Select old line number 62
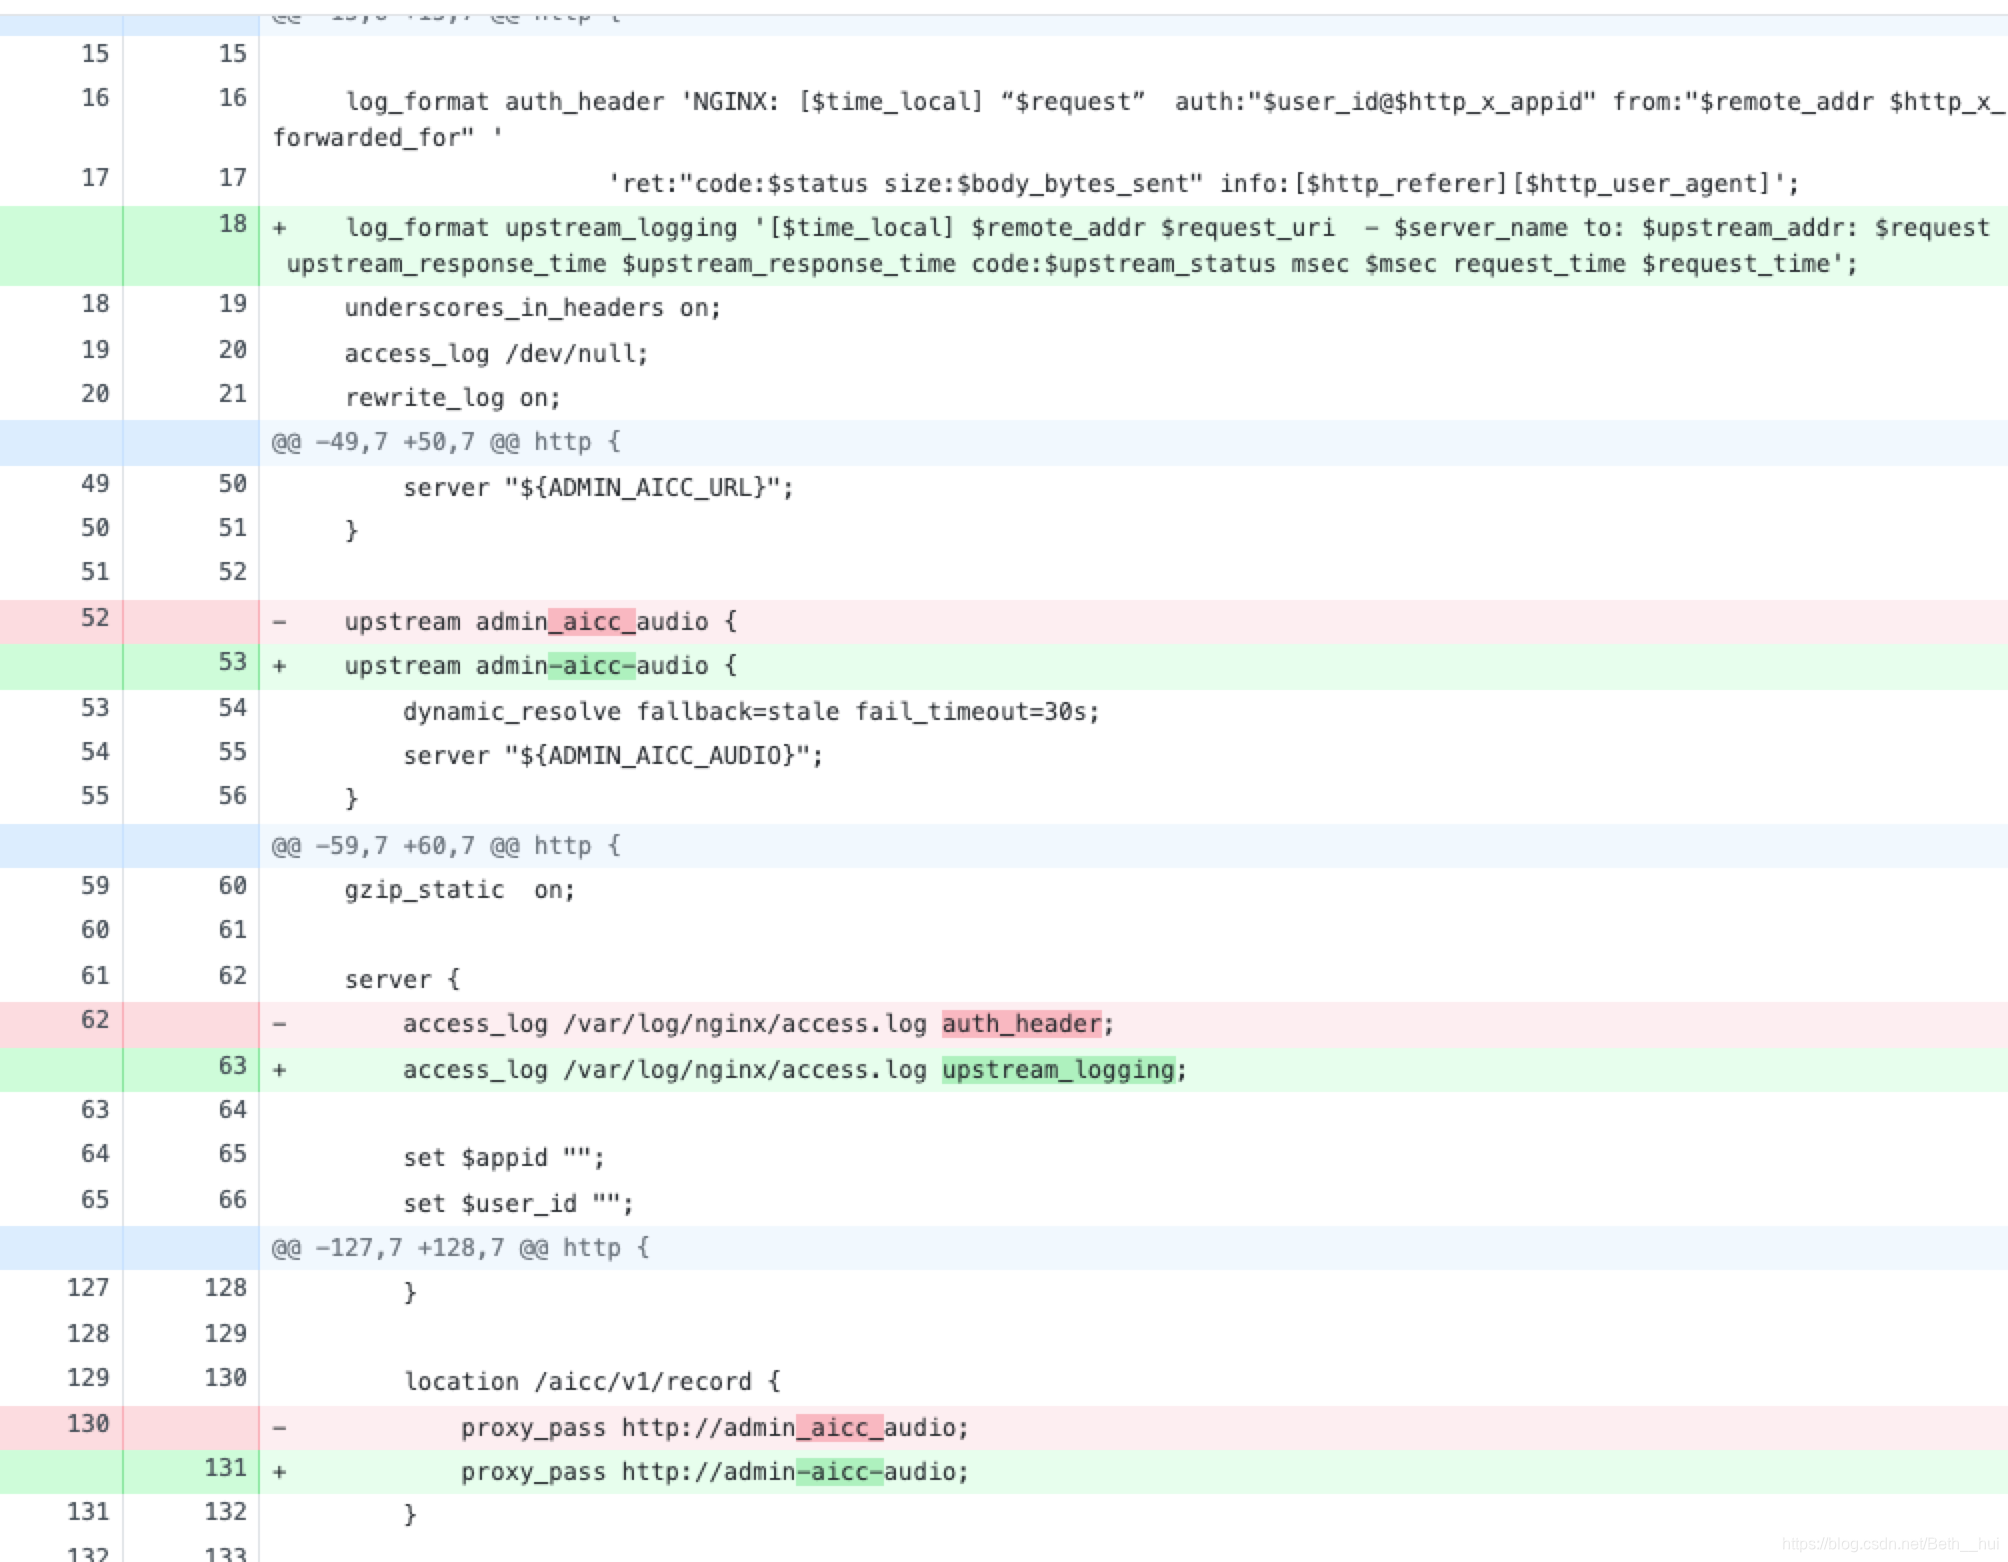The width and height of the screenshot is (2008, 1562). [x=95, y=1020]
